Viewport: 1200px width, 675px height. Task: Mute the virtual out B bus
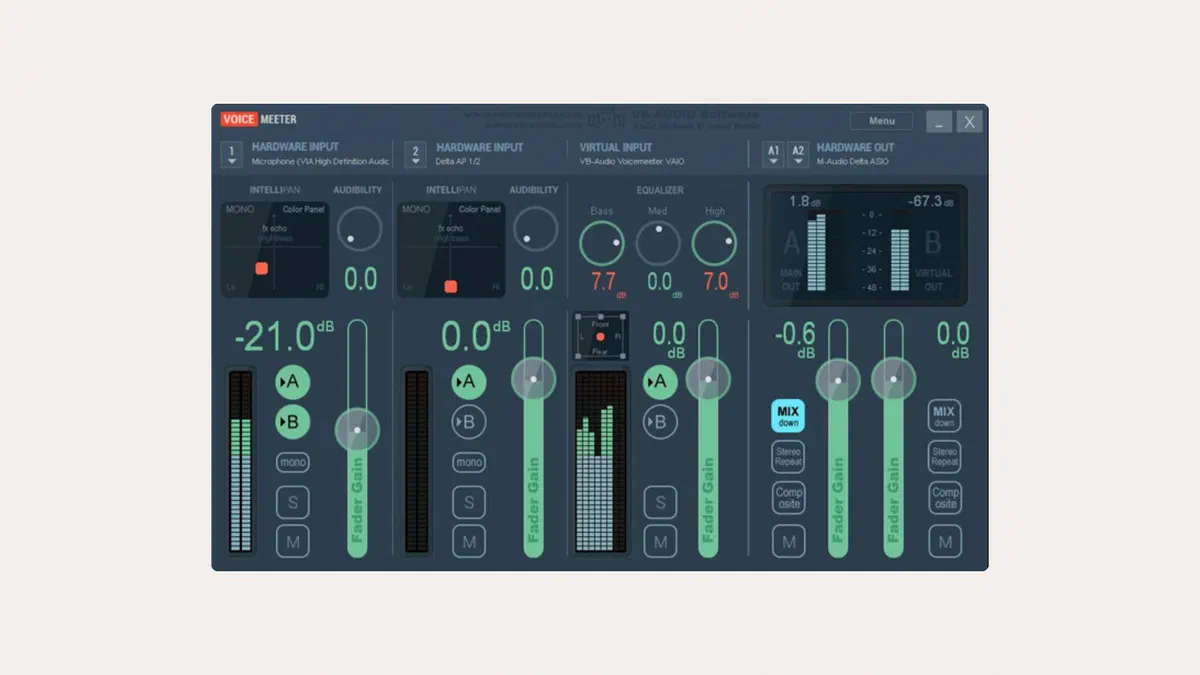coord(945,542)
